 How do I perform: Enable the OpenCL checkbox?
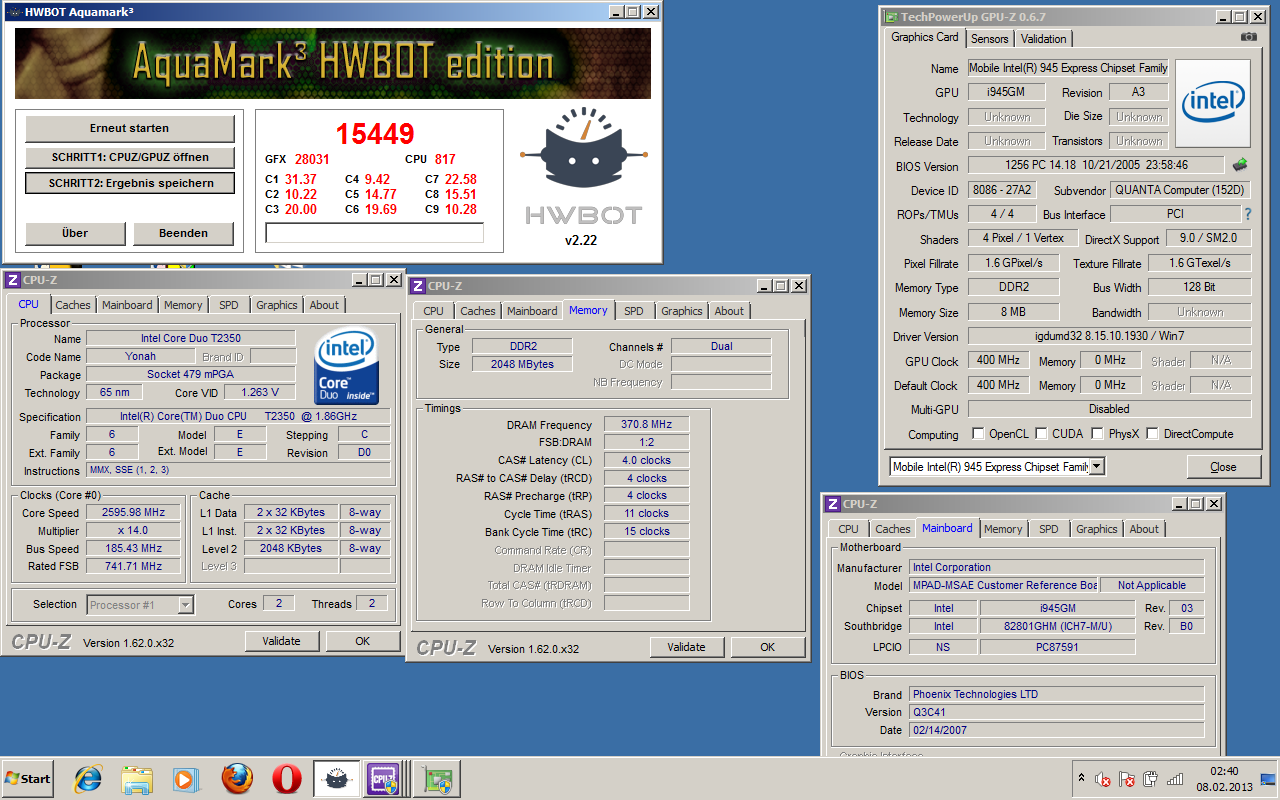(979, 434)
